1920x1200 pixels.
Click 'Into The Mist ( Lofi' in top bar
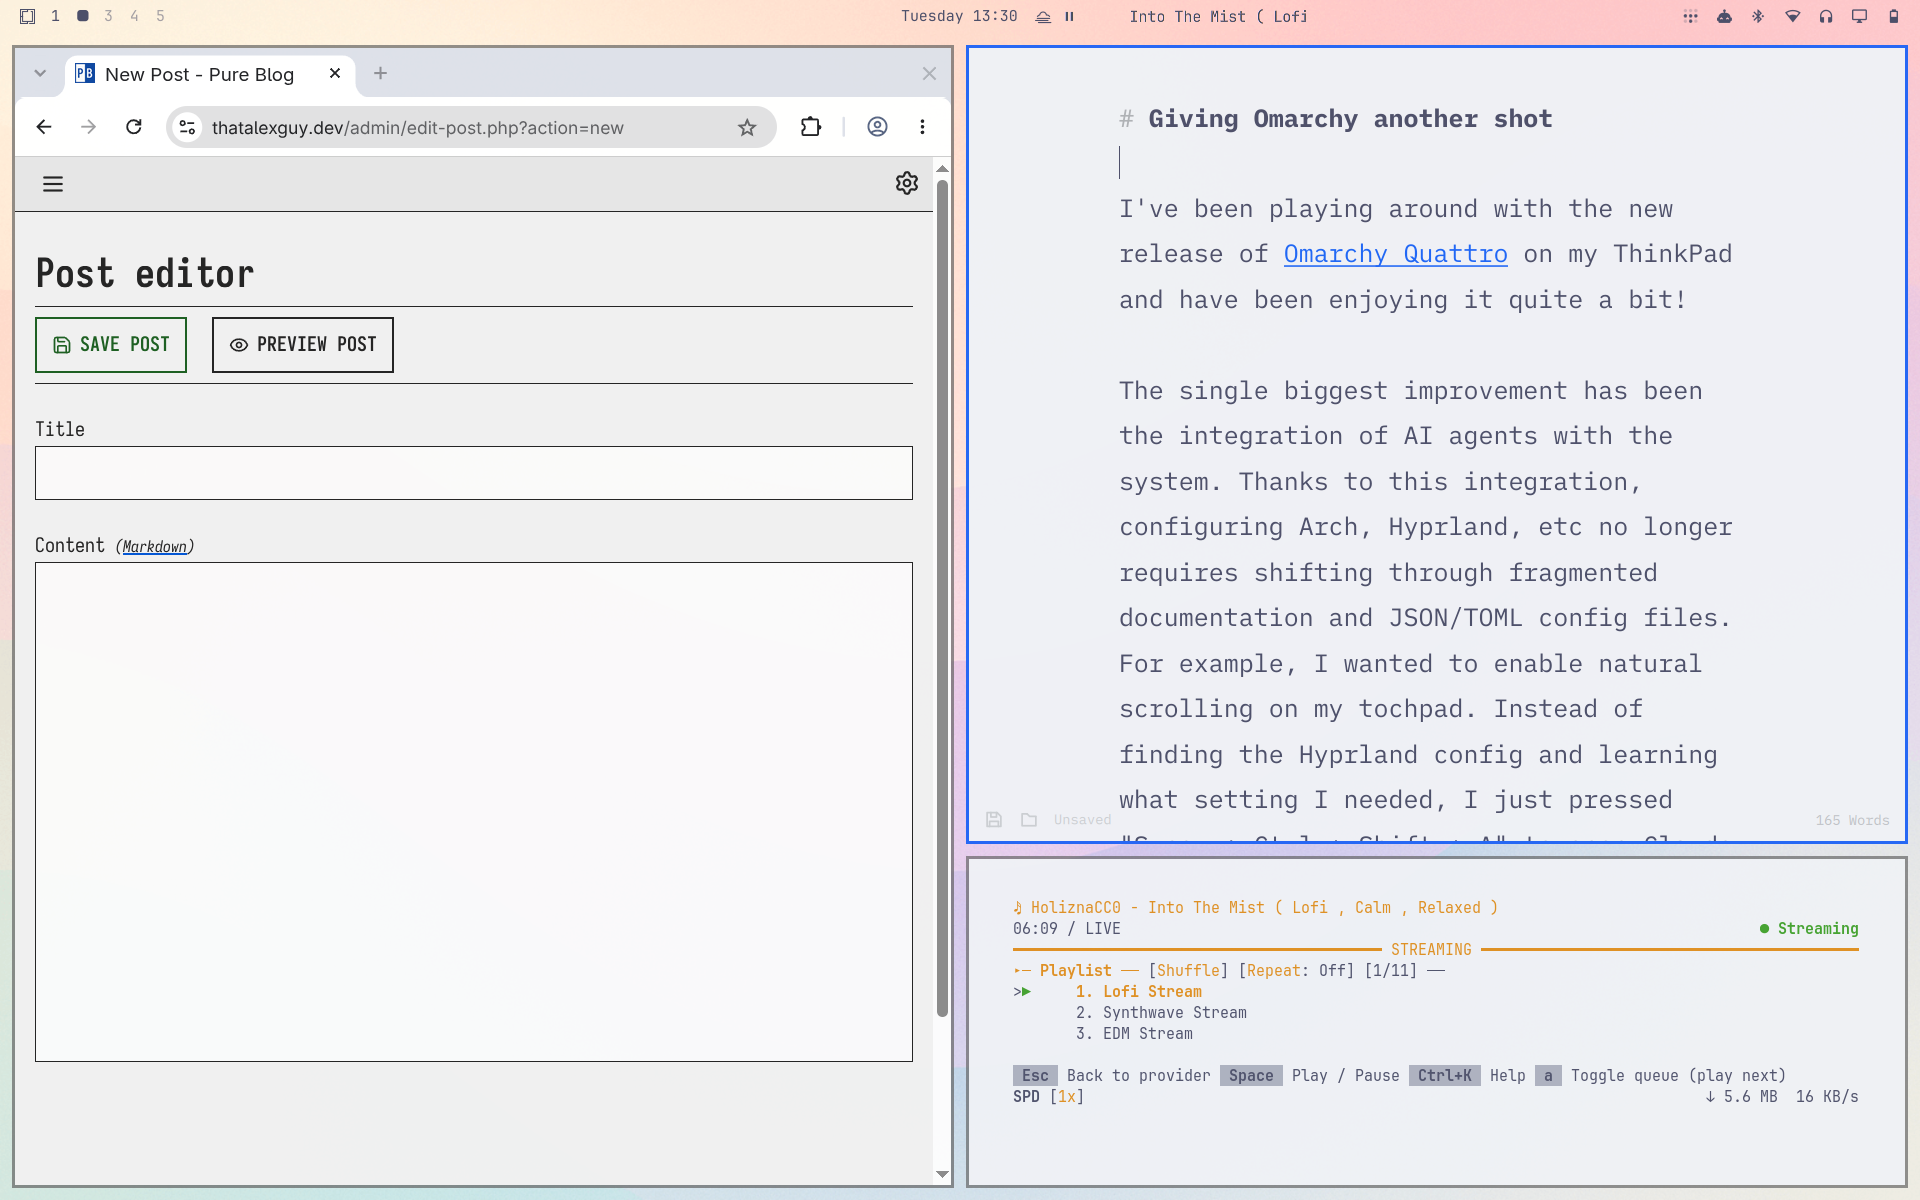1218,17
